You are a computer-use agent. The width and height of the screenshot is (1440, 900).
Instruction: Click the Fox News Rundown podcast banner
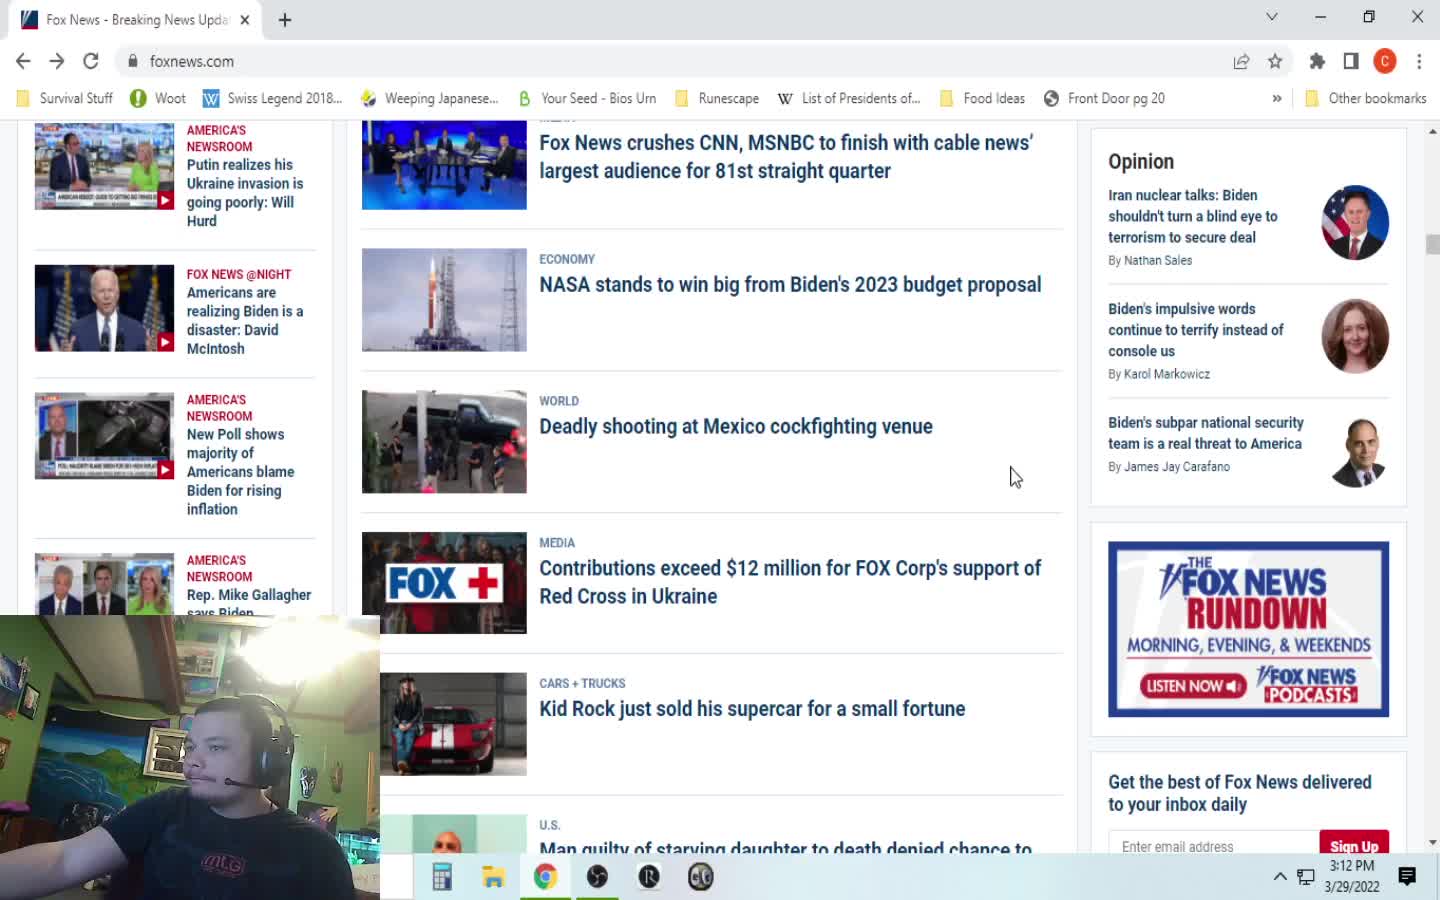[1248, 629]
